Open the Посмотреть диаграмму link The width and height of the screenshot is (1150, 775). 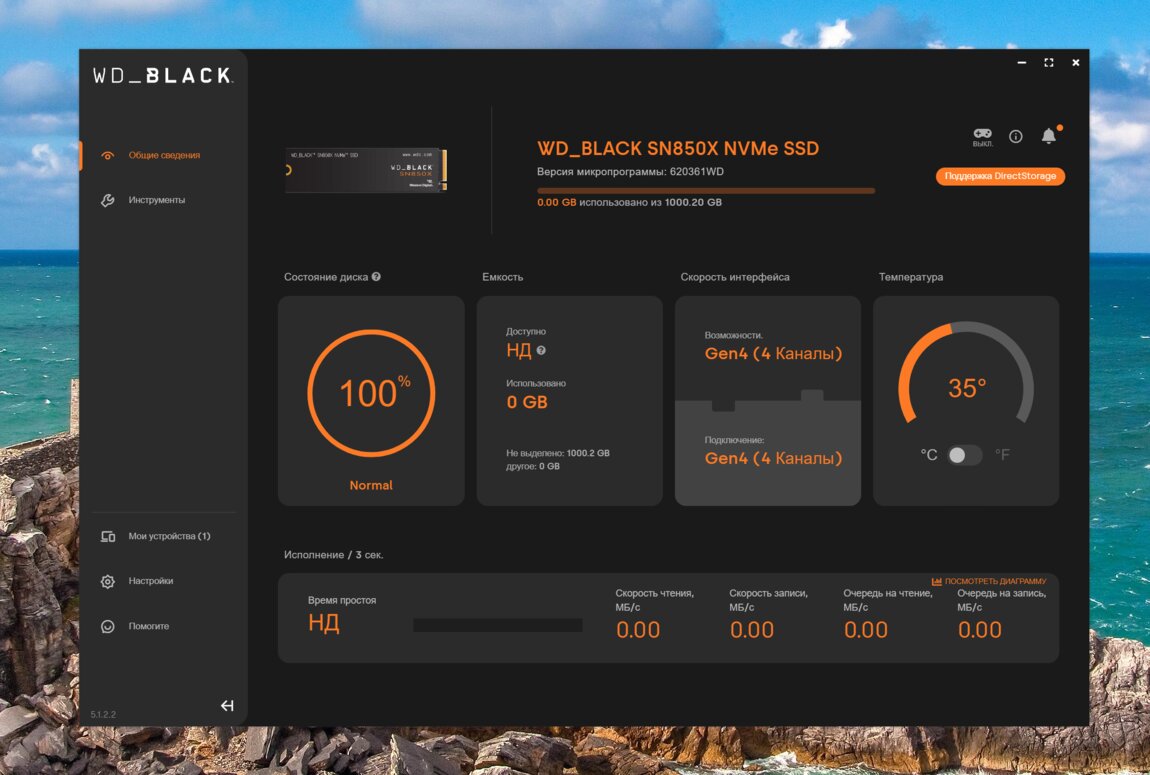(x=989, y=581)
